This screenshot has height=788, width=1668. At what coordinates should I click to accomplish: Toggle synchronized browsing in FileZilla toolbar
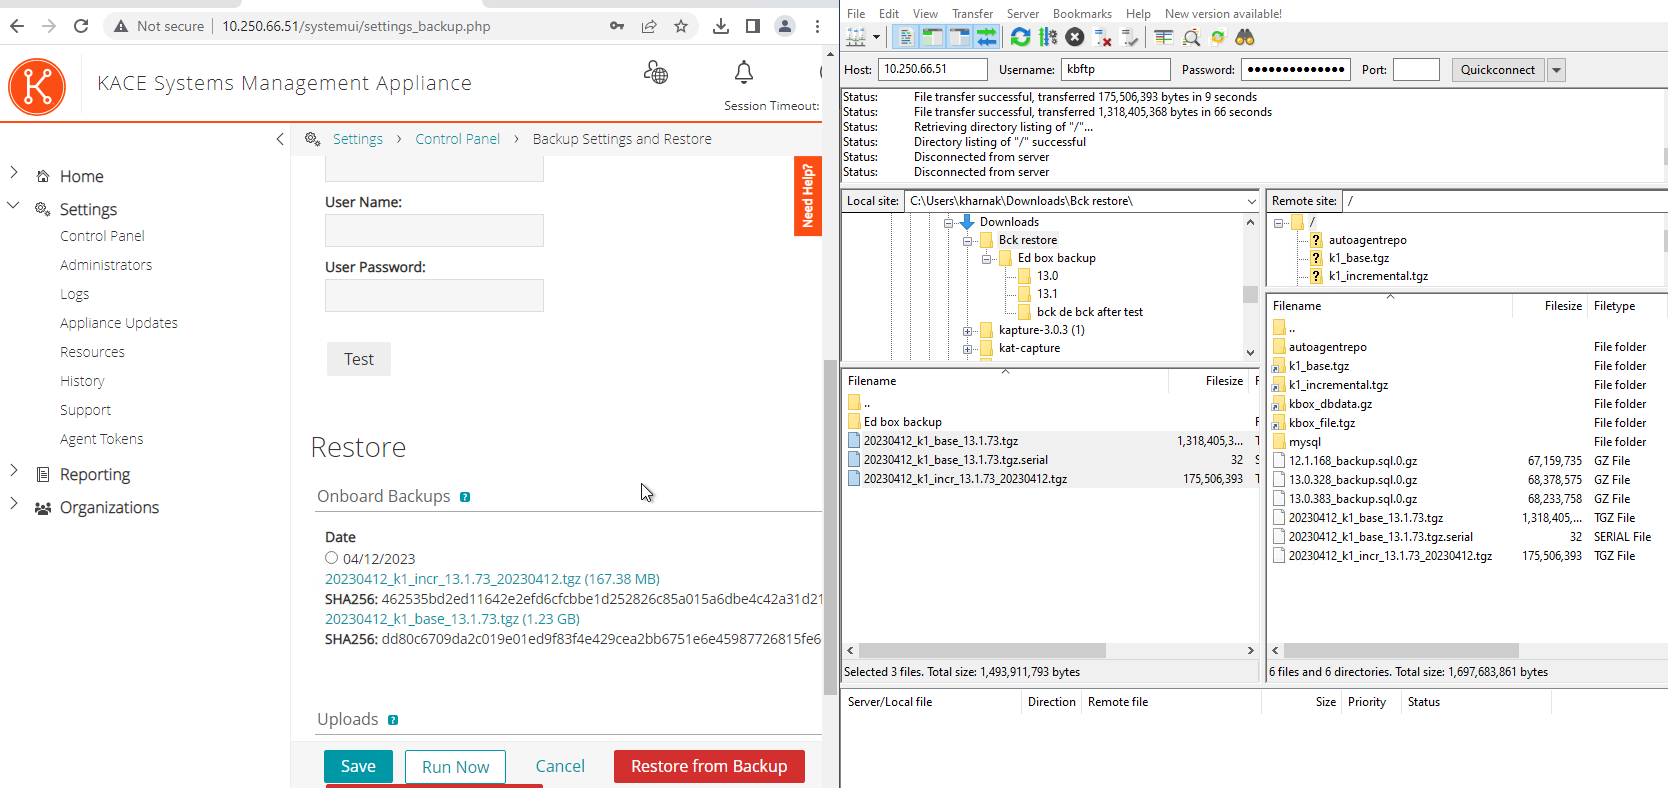coord(1218,37)
